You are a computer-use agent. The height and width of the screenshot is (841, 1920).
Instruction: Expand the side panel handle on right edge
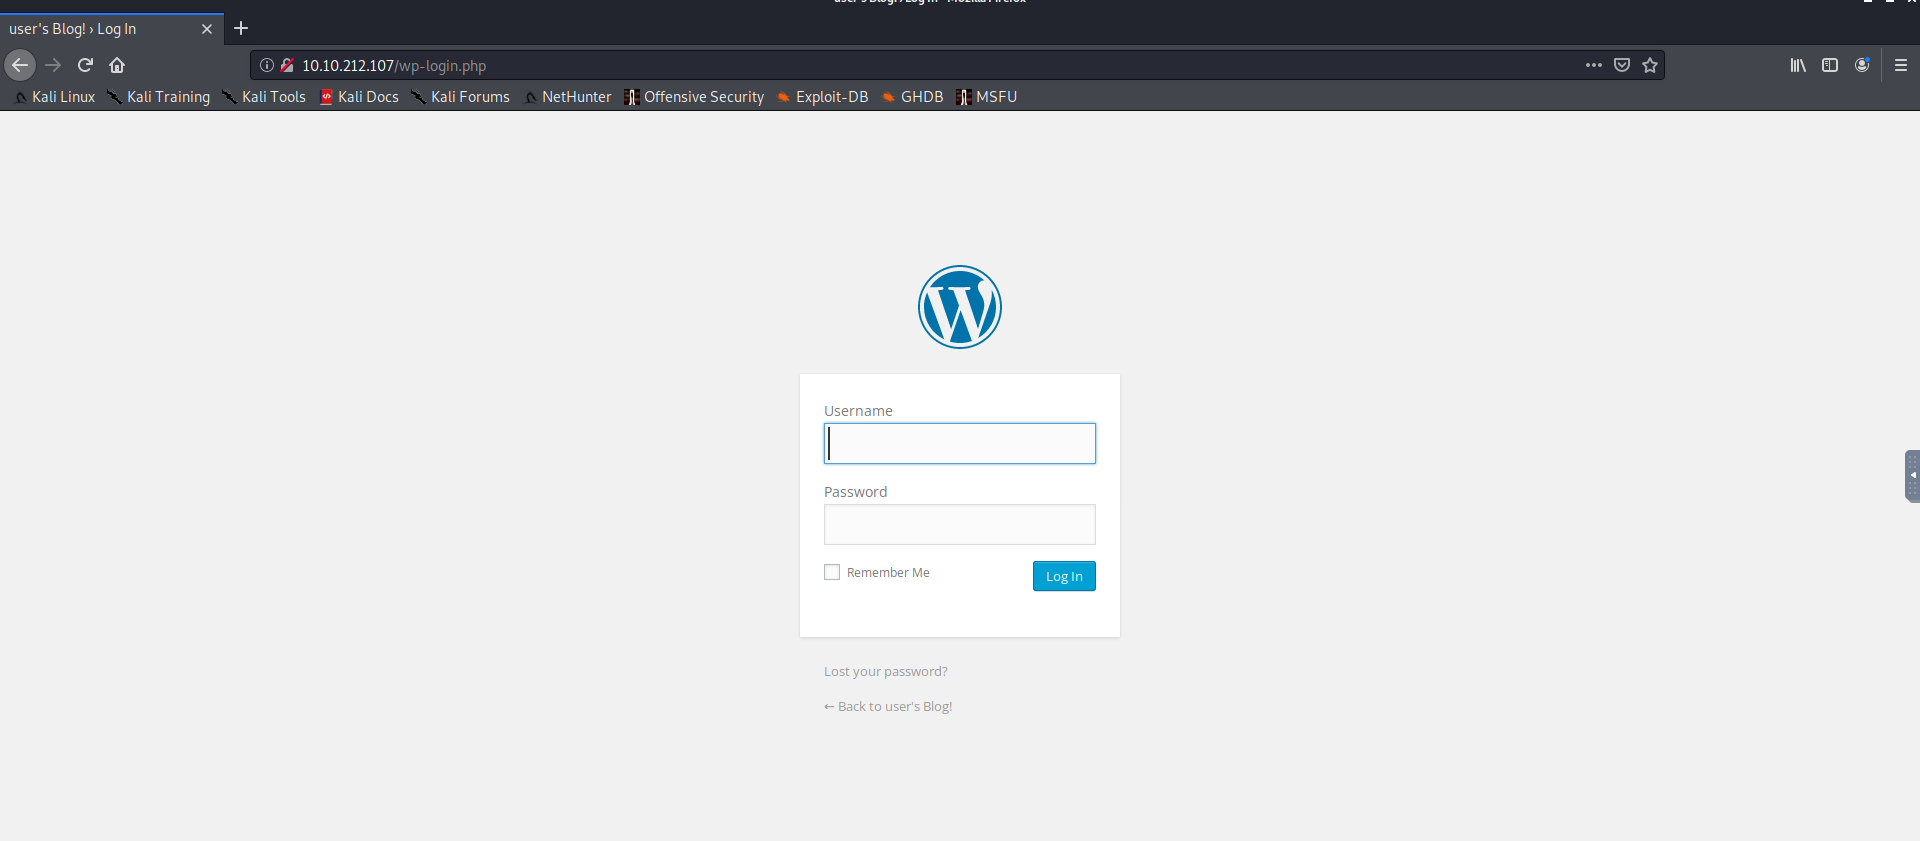(1912, 476)
